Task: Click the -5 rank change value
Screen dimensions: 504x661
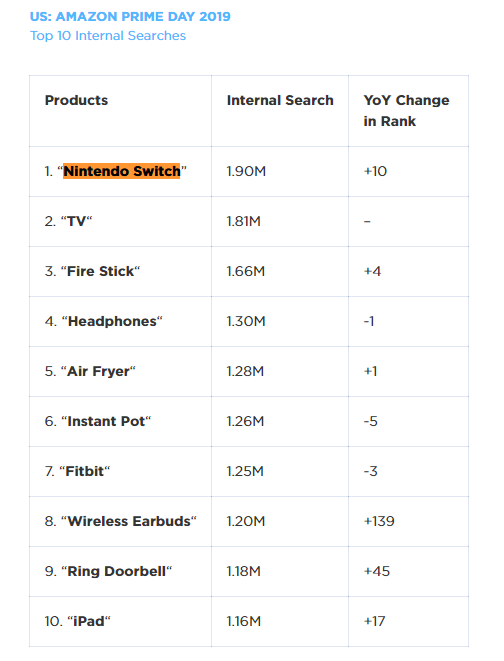Action: 370,421
